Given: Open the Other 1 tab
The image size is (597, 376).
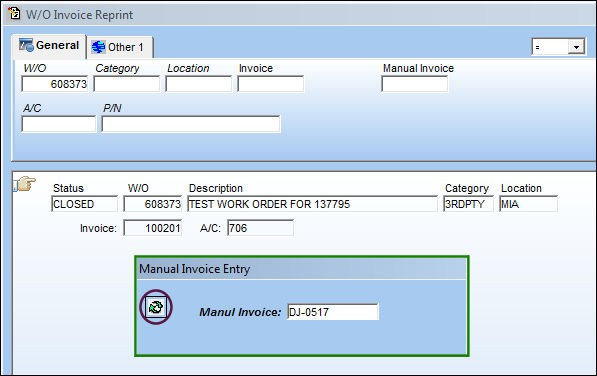Looking at the screenshot, I should 120,47.
